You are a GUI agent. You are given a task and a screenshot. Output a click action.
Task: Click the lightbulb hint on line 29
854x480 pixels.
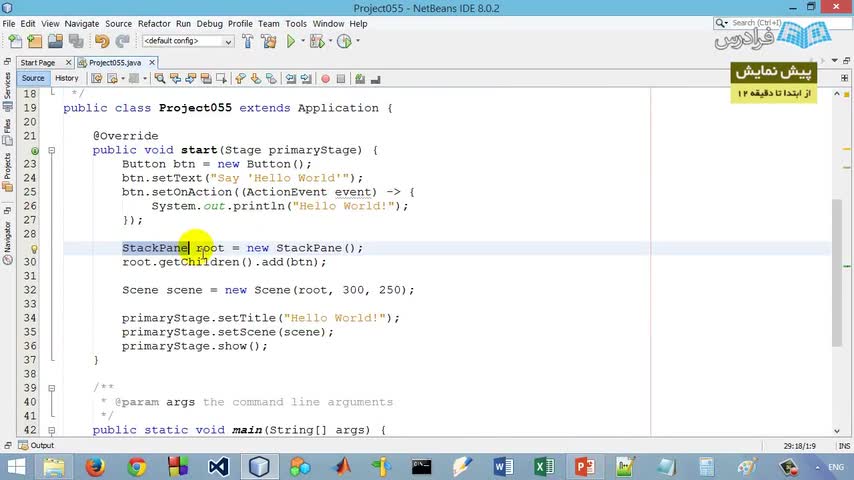pyautogui.click(x=34, y=249)
